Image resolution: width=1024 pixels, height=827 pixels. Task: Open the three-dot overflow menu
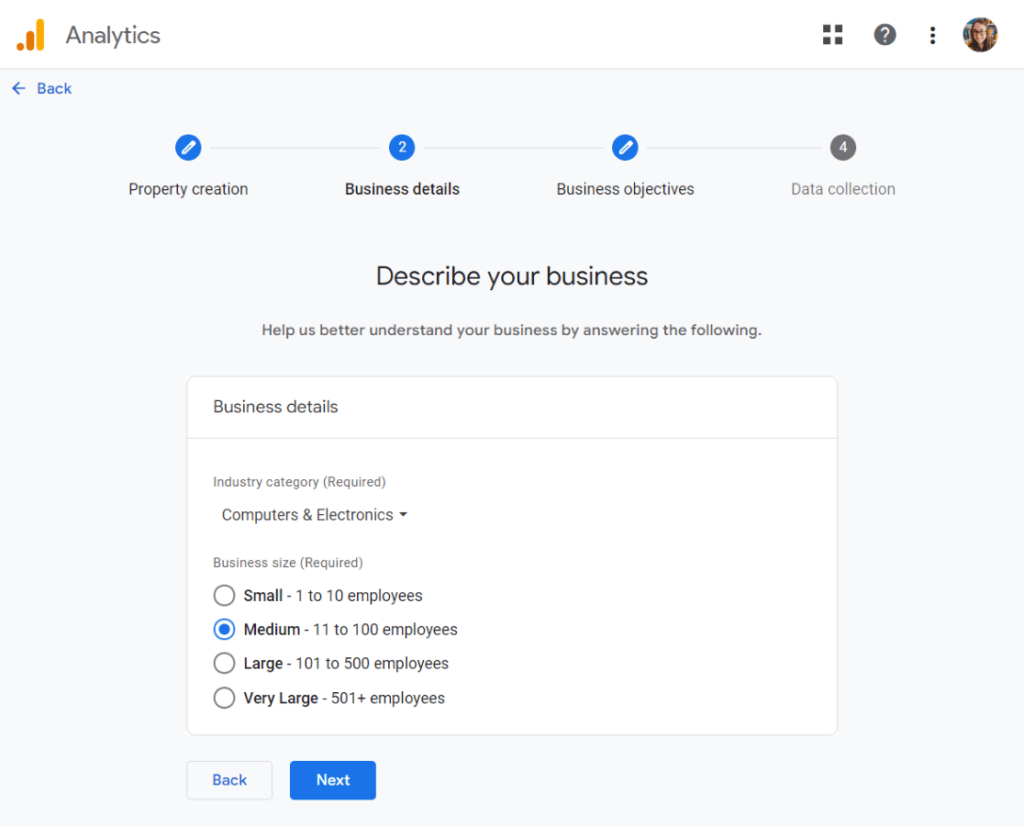point(932,34)
